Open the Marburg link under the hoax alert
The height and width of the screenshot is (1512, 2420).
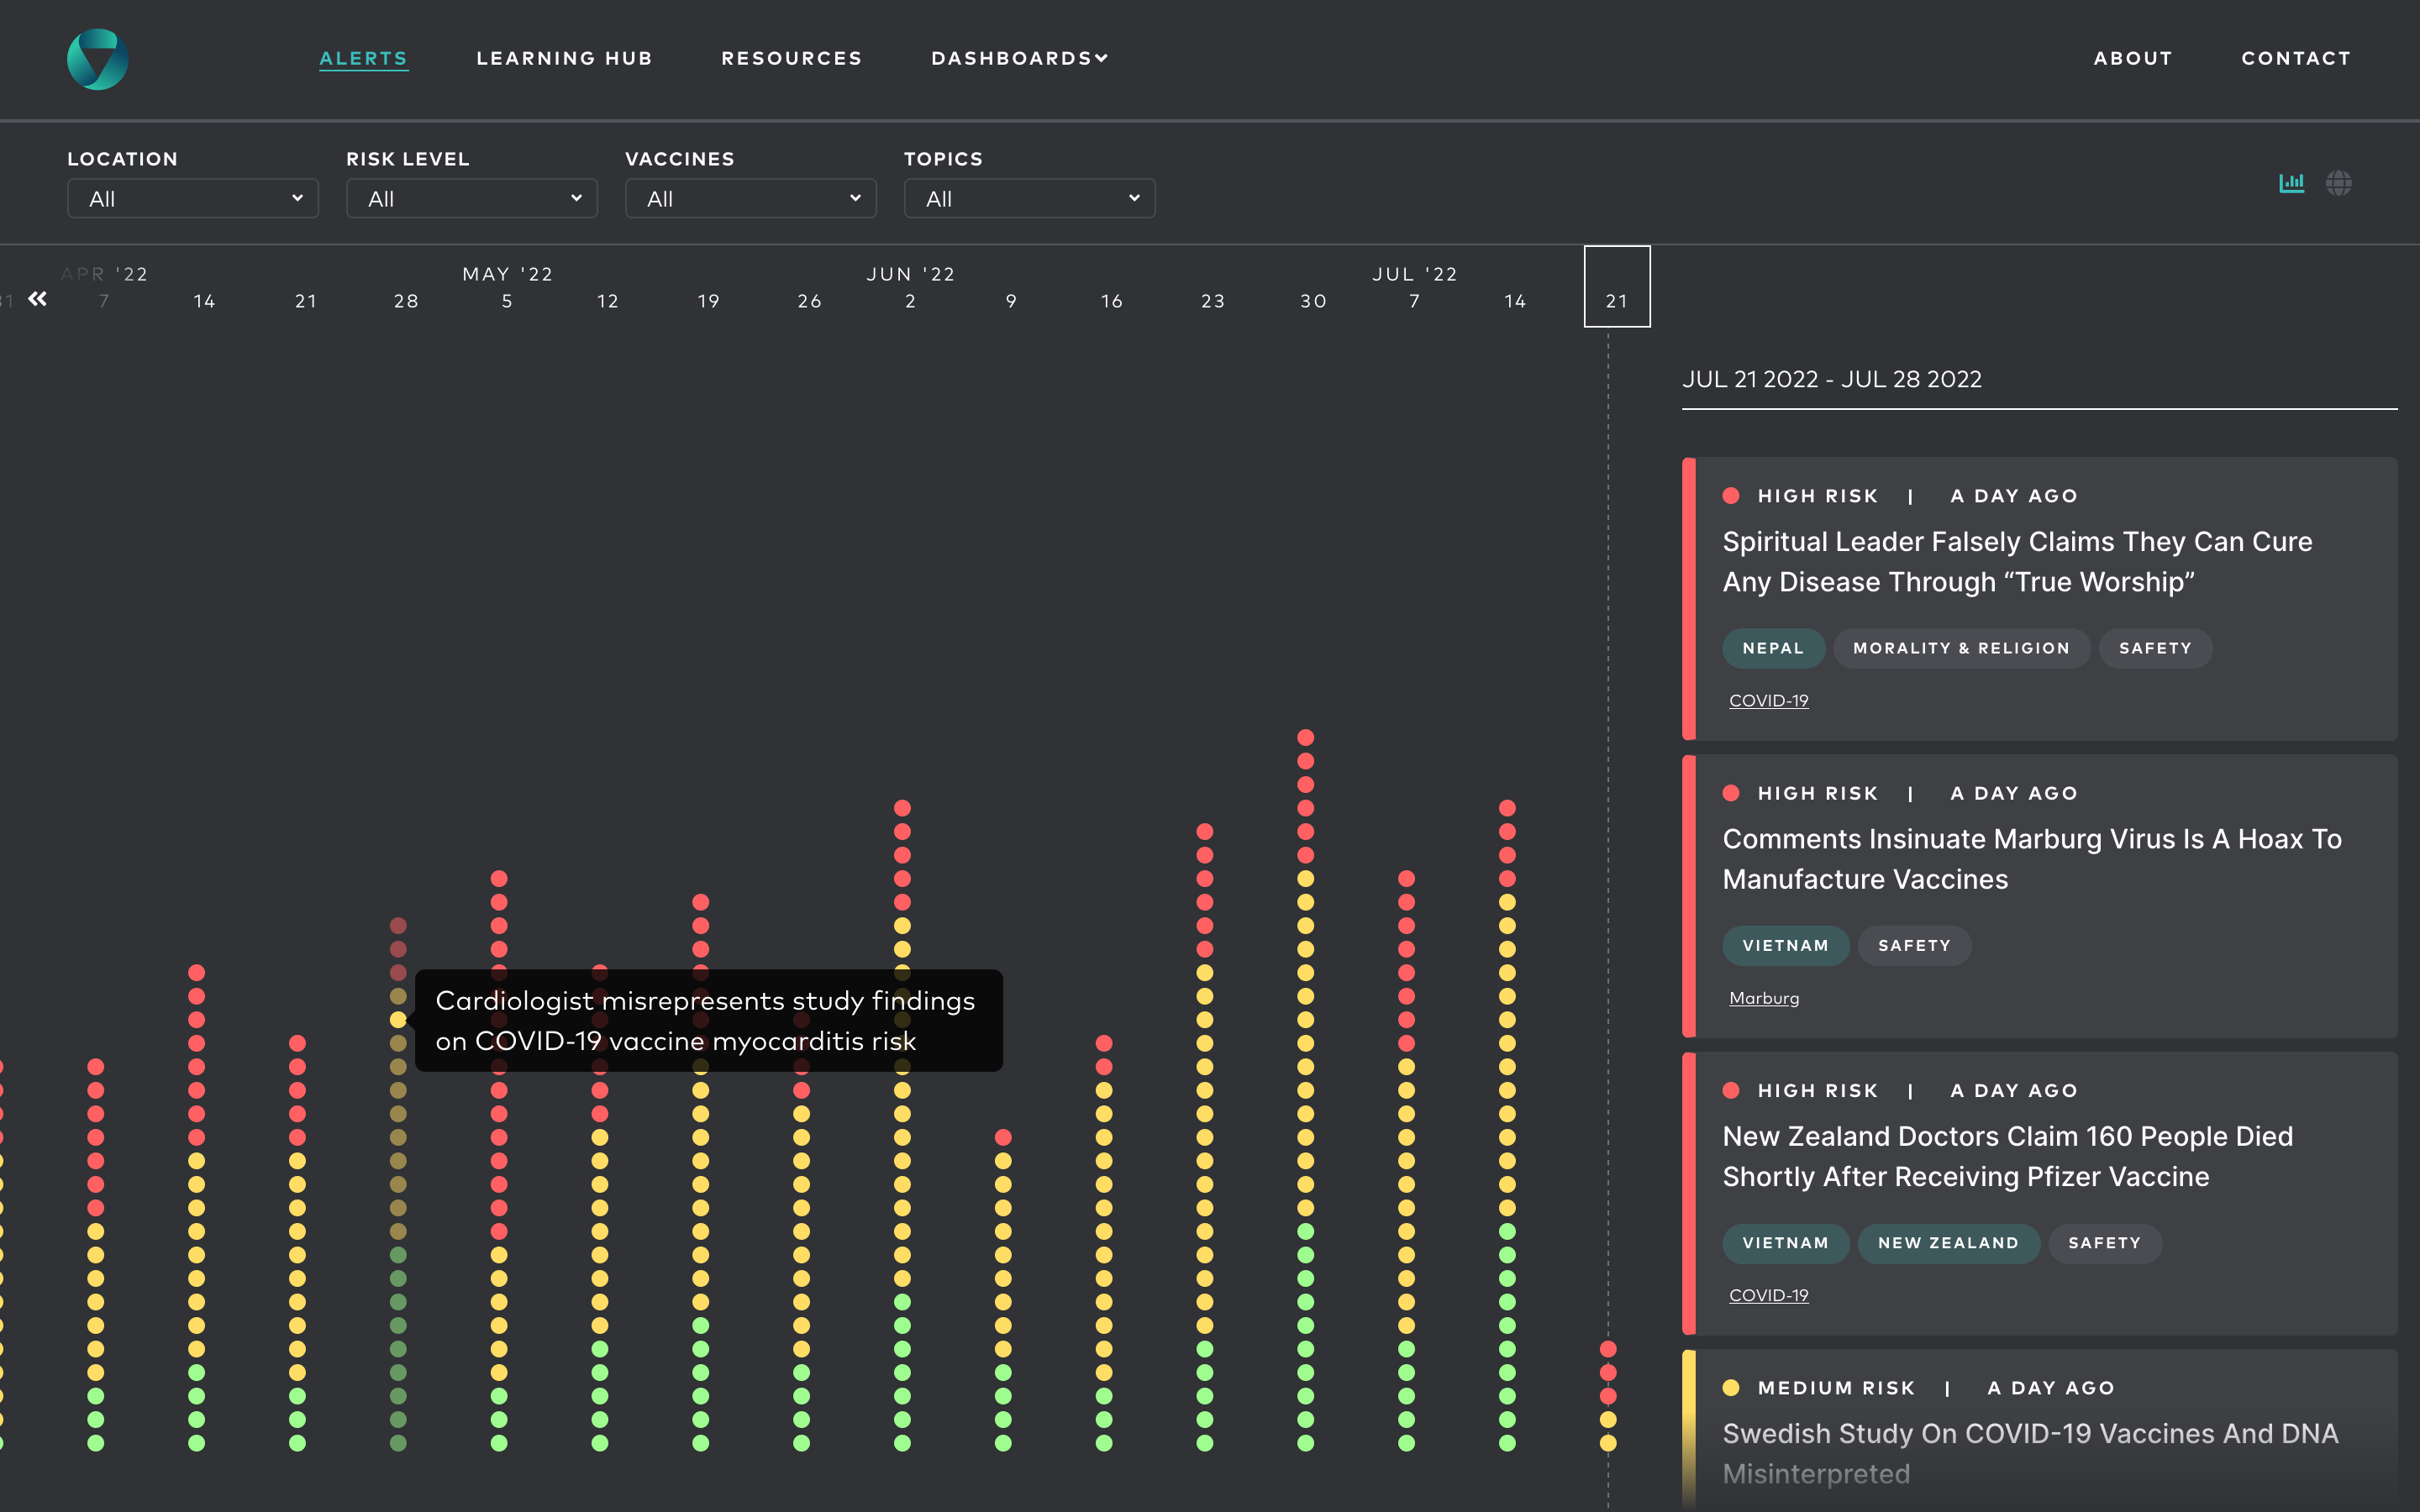pos(1763,997)
